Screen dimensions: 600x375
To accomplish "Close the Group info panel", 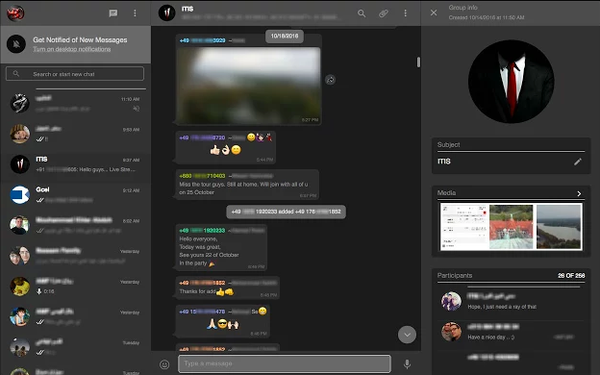I will 434,13.
